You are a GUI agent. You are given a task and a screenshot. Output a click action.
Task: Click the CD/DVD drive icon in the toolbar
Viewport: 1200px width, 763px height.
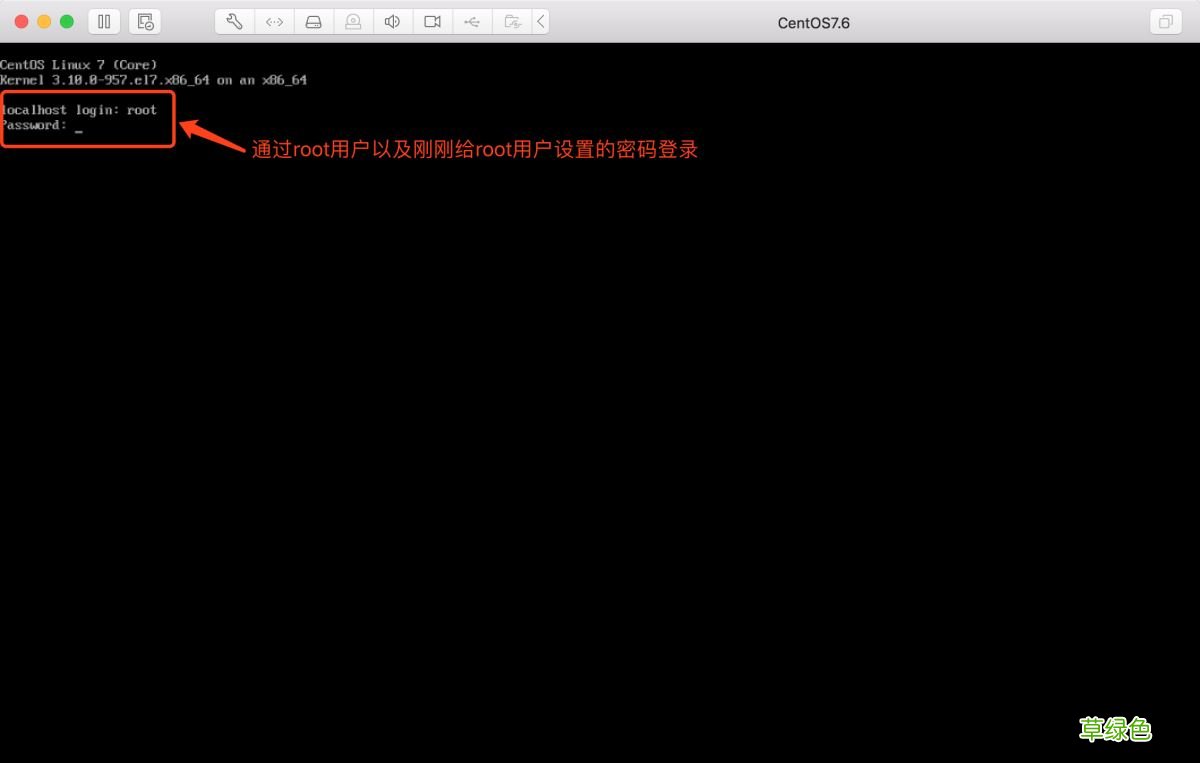point(353,21)
